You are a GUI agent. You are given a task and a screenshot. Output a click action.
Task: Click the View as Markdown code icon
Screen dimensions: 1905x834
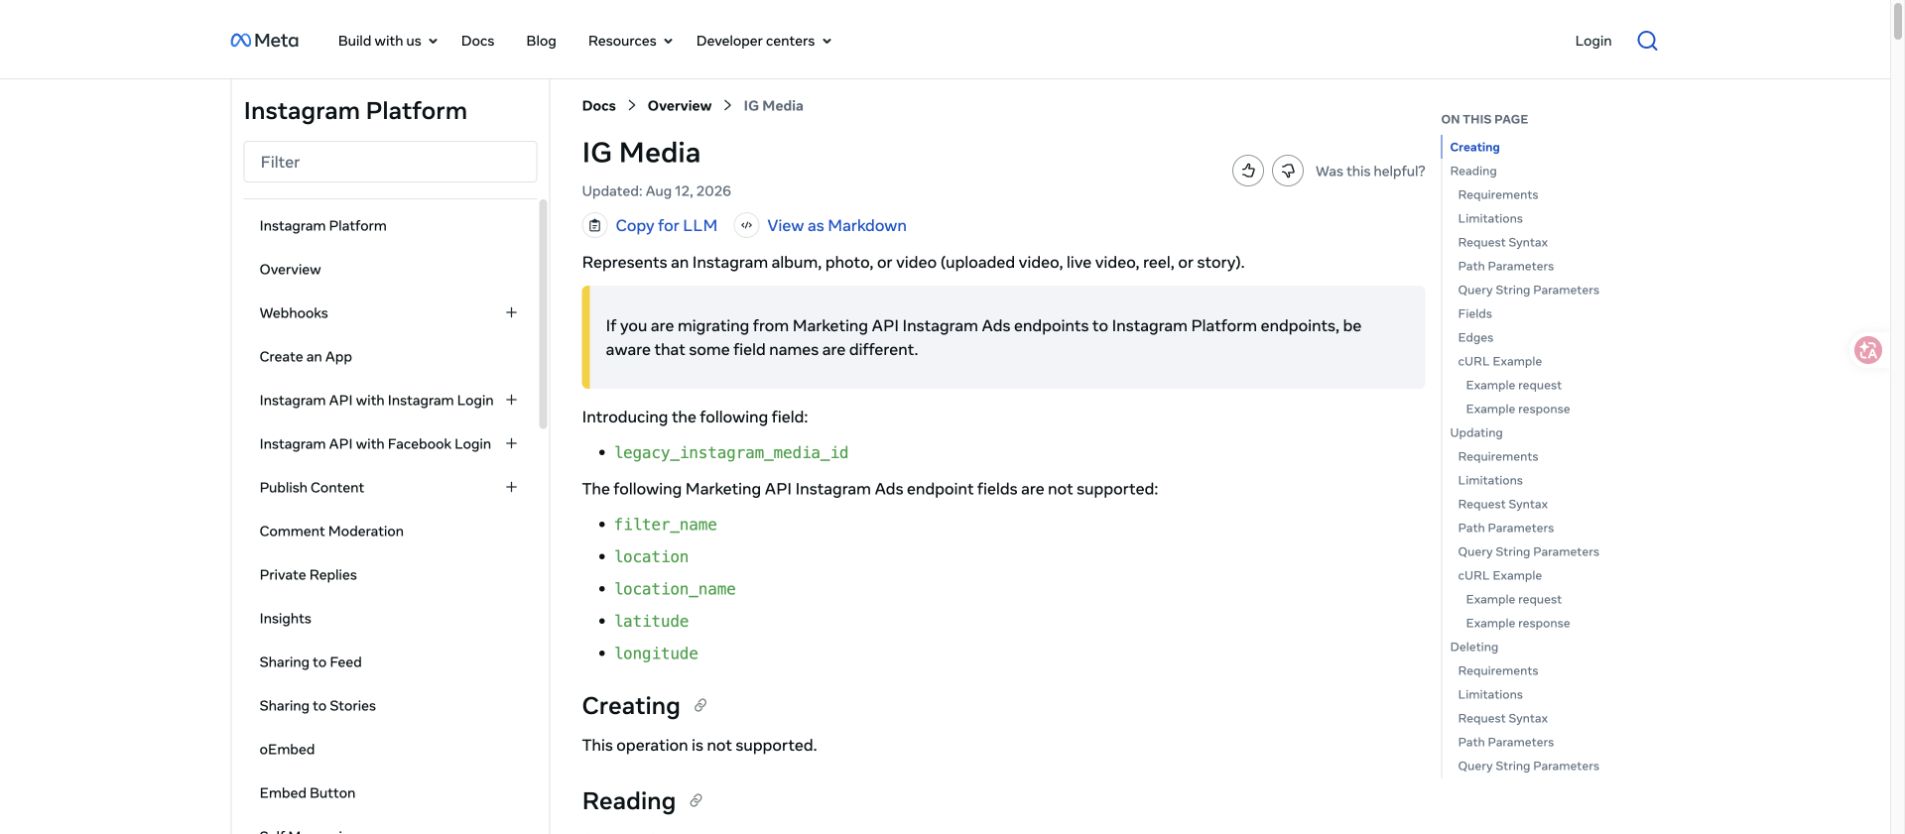pyautogui.click(x=746, y=225)
